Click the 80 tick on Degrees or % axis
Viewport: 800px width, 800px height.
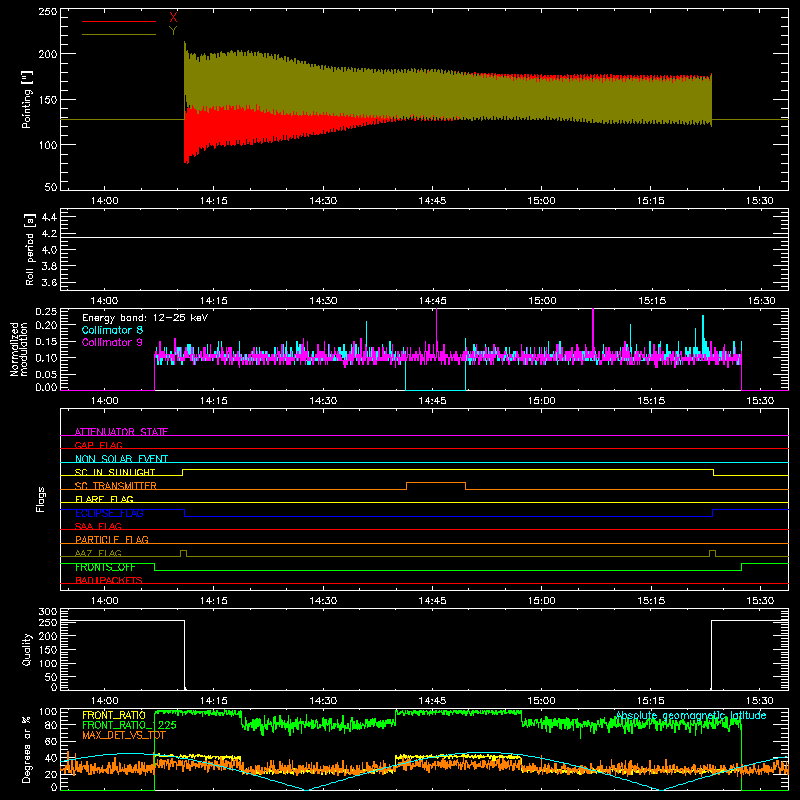pos(51,725)
